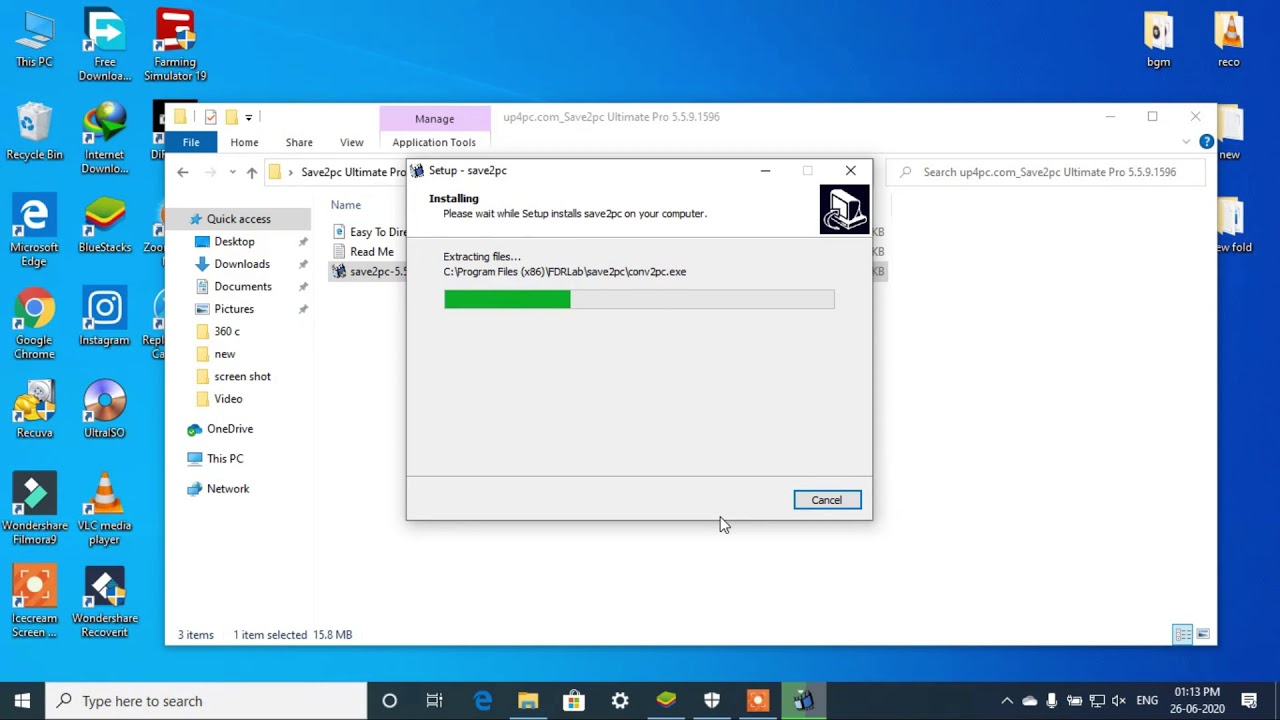
Task: Open Microsoft Store from taskbar
Action: pos(574,701)
